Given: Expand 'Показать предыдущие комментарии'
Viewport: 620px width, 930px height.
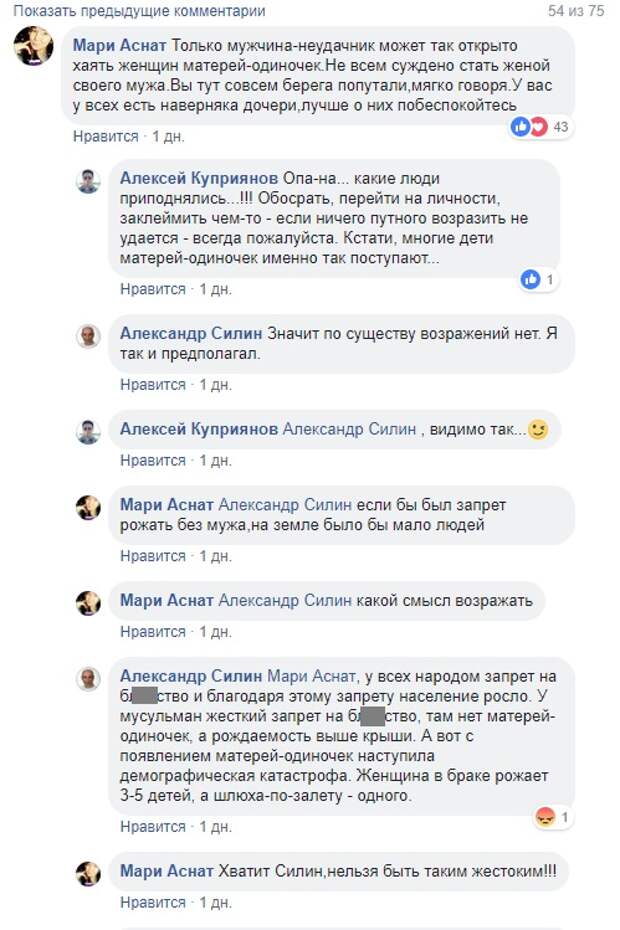Looking at the screenshot, I should [139, 11].
